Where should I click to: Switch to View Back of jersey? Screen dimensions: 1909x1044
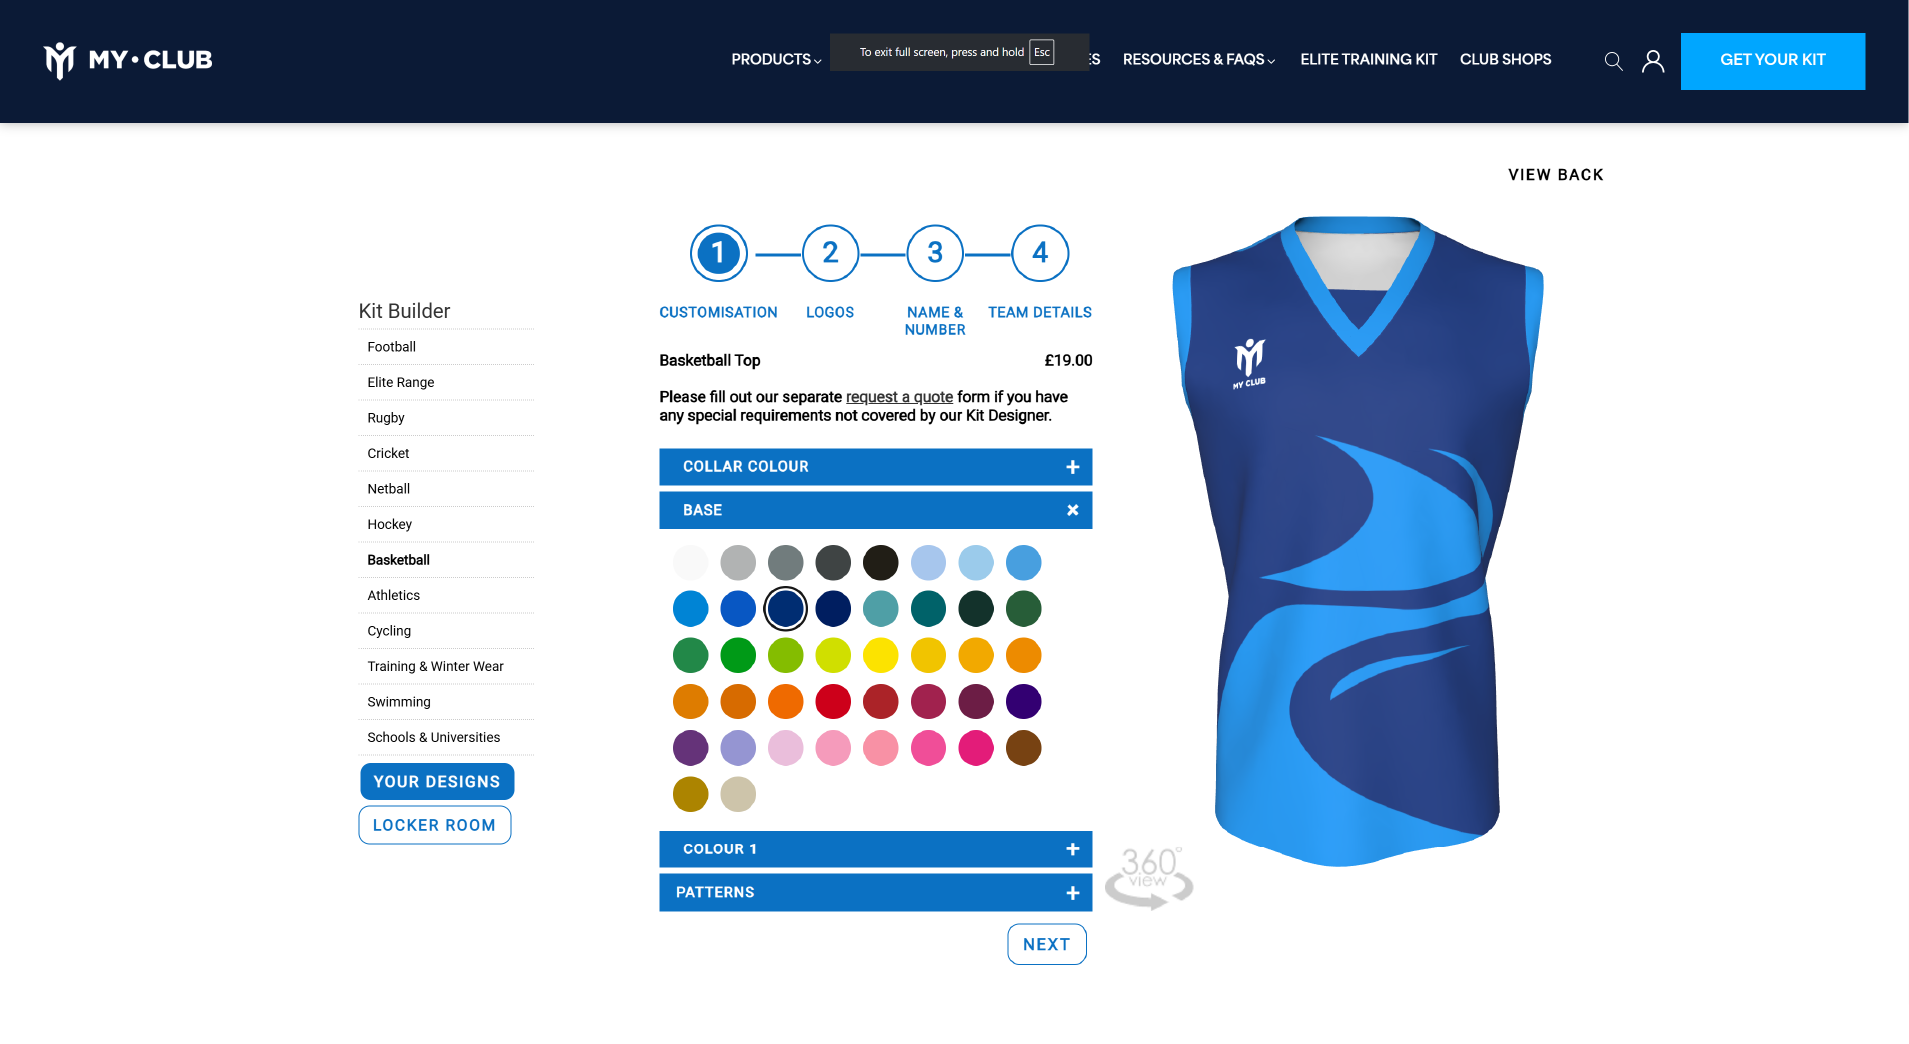point(1556,175)
